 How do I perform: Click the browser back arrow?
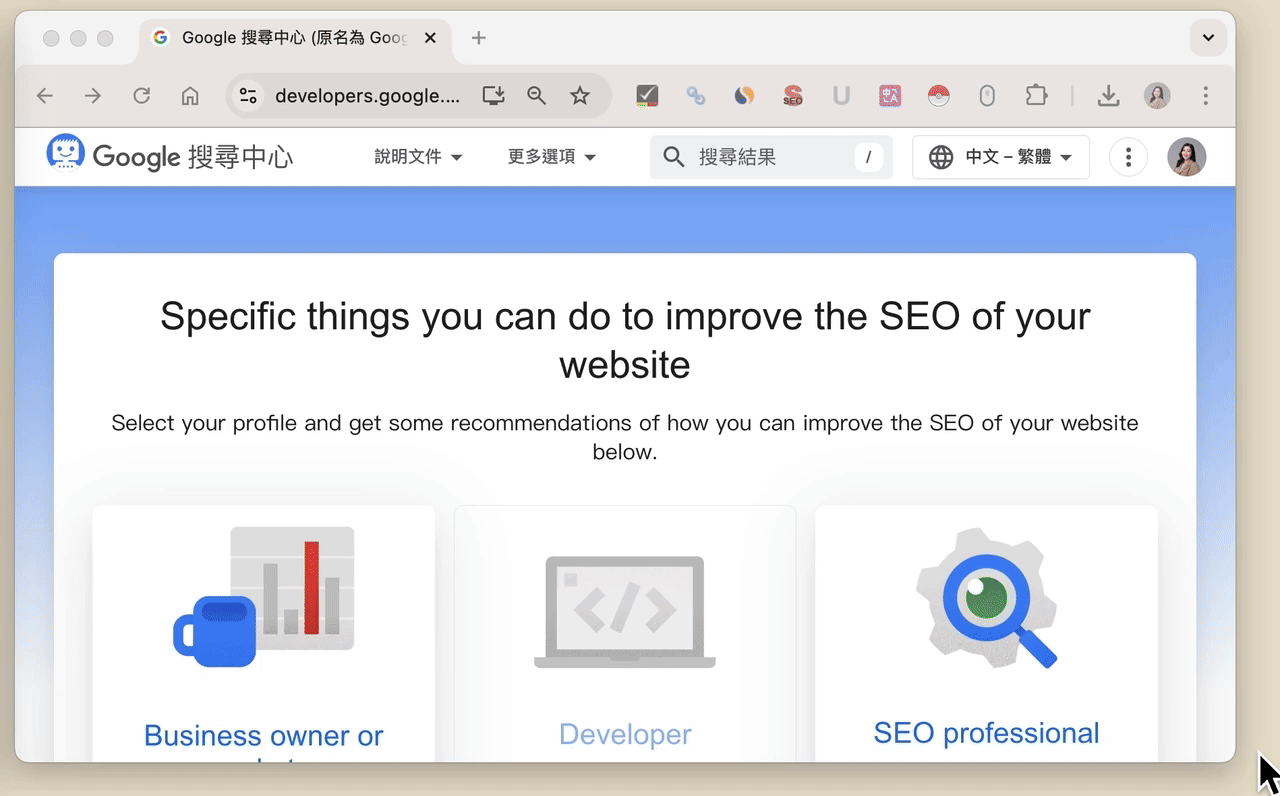coord(44,96)
